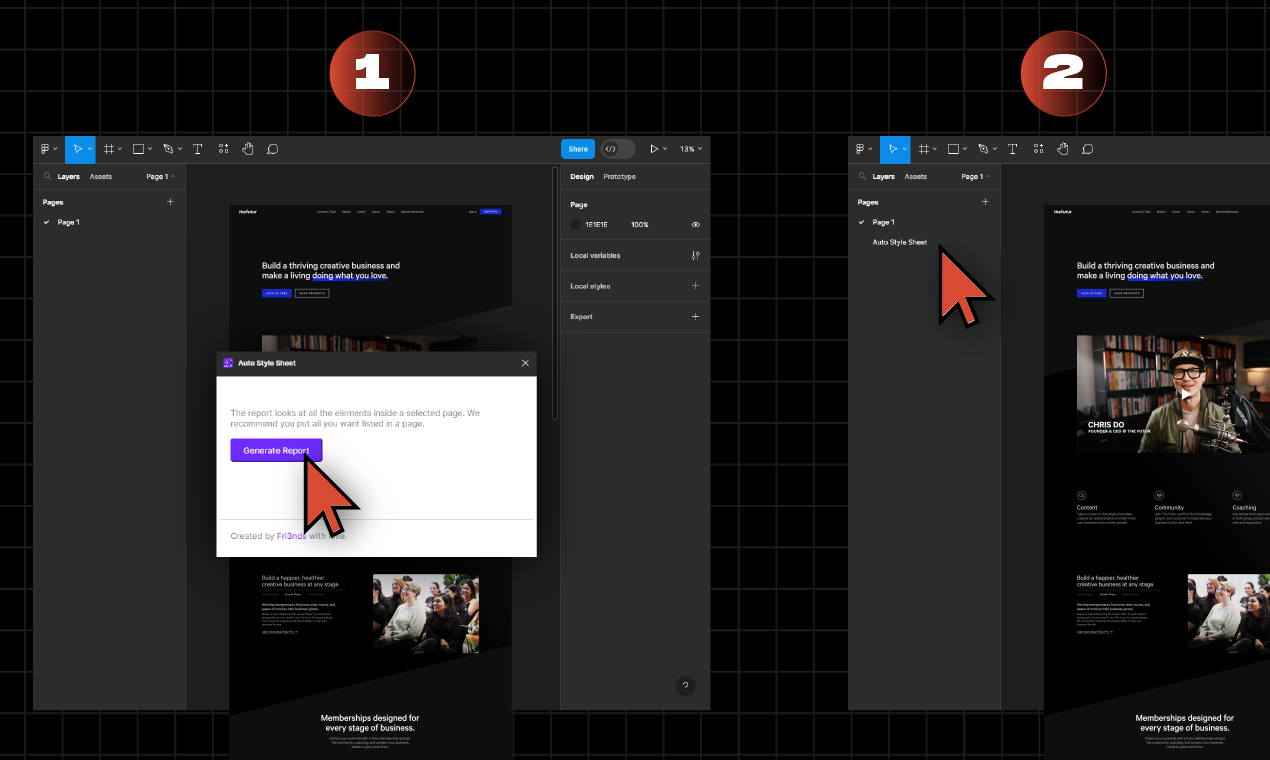
Task: Add a new page in the left window
Action: [x=170, y=201]
